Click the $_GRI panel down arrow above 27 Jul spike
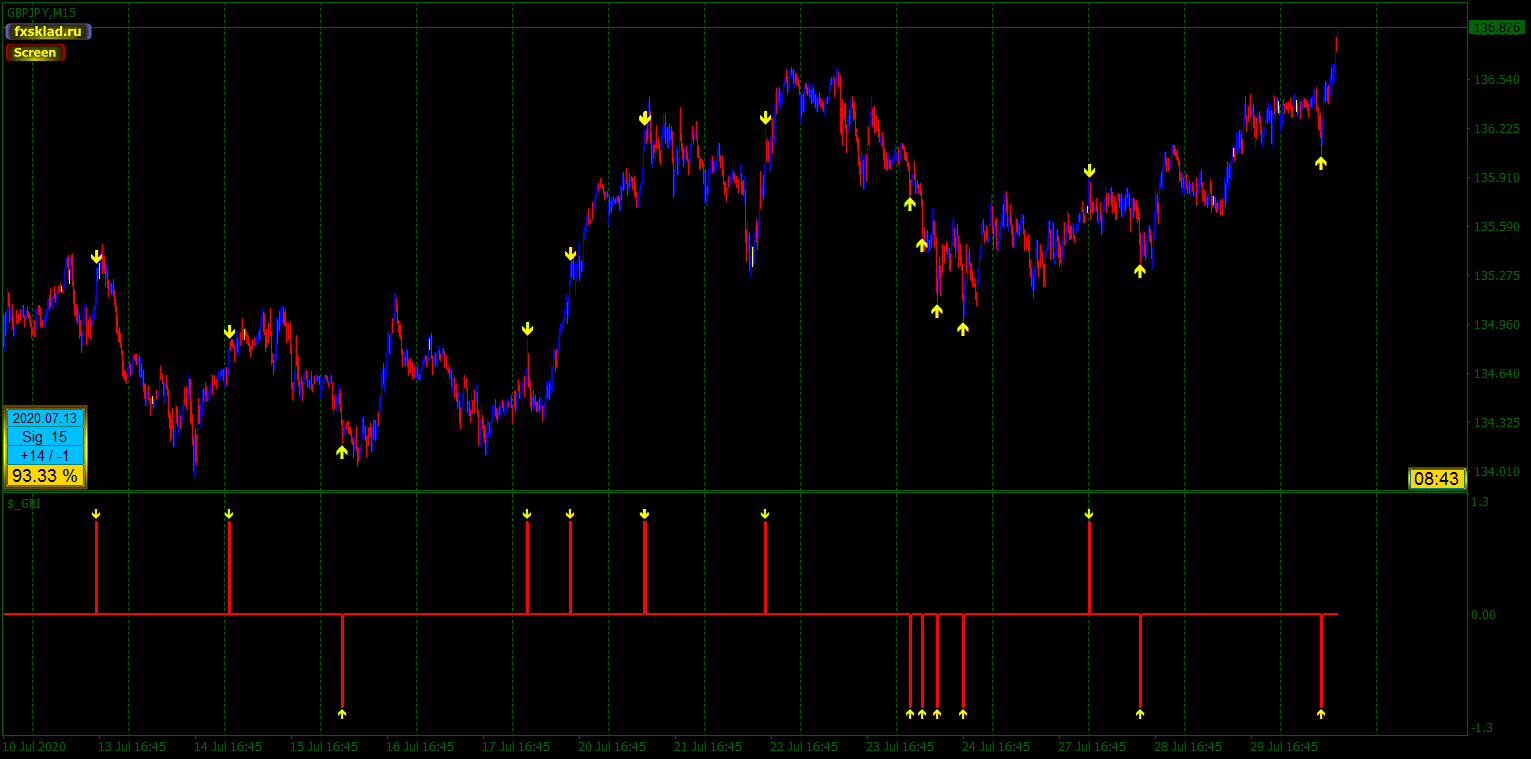 point(1089,514)
